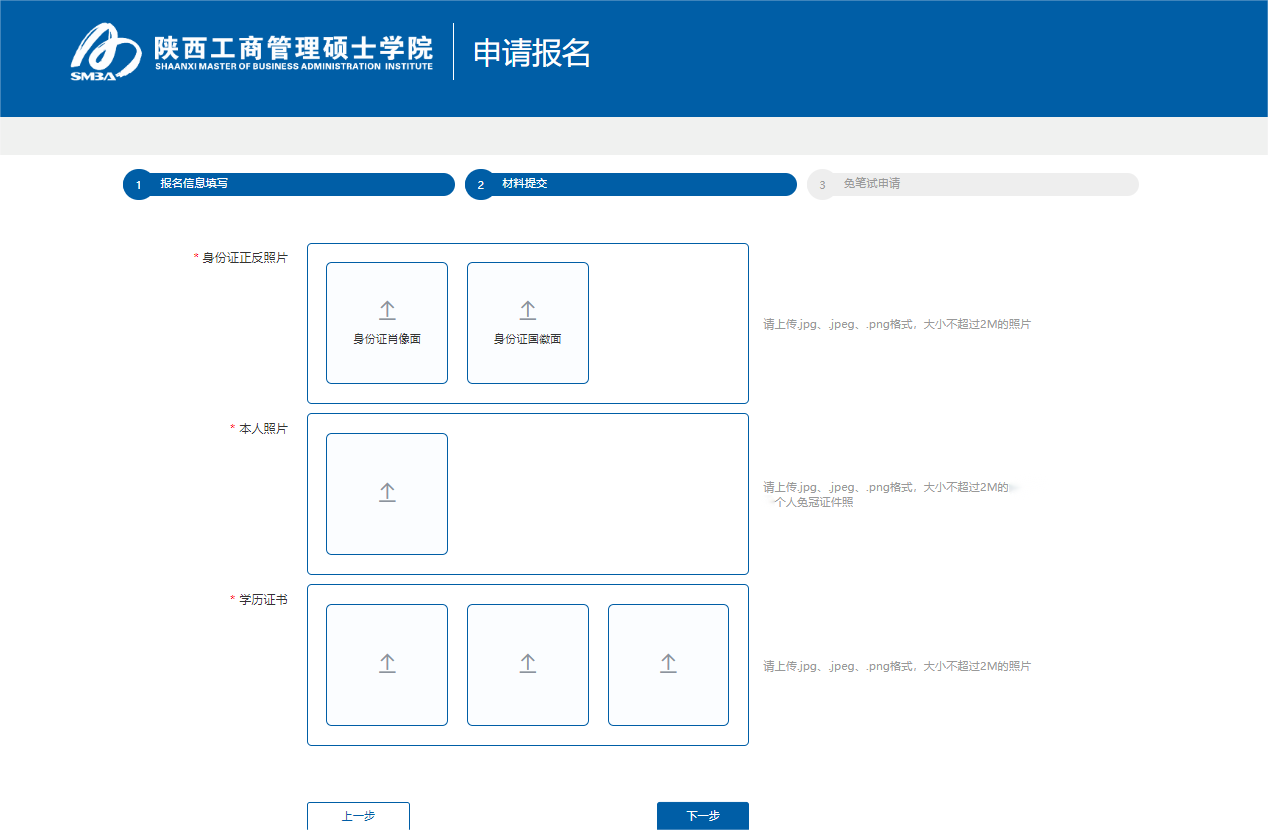The image size is (1268, 830).
Task: Upload the ID card national emblem side
Action: 527,322
